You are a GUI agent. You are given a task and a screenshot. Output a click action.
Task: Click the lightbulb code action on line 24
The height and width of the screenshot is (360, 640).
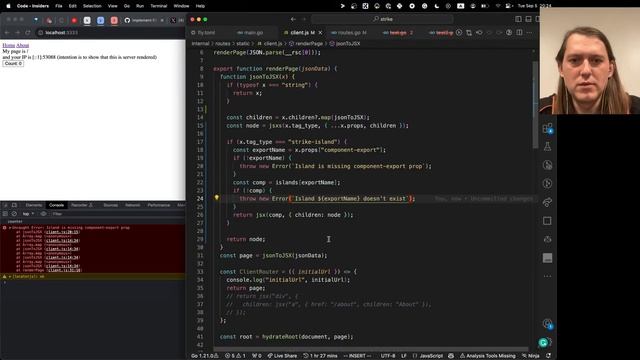217,198
